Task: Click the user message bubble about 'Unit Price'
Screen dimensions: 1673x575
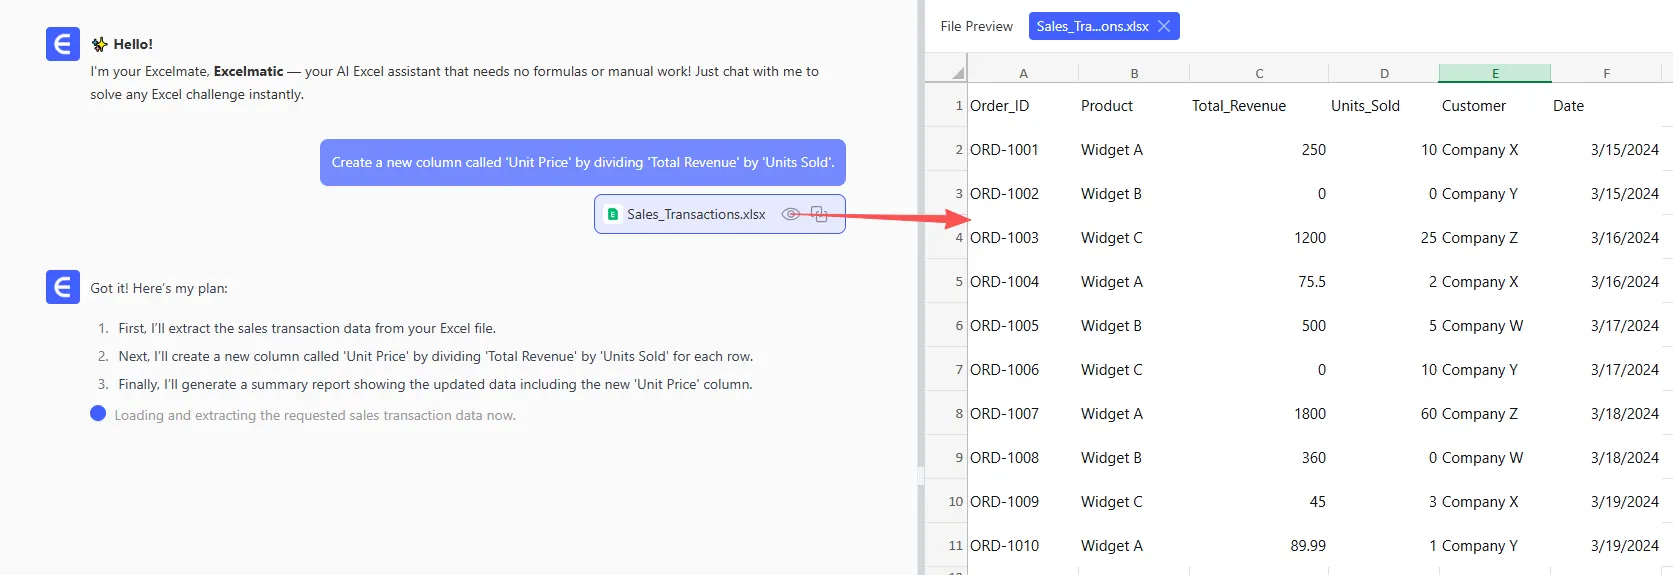Action: coord(582,162)
